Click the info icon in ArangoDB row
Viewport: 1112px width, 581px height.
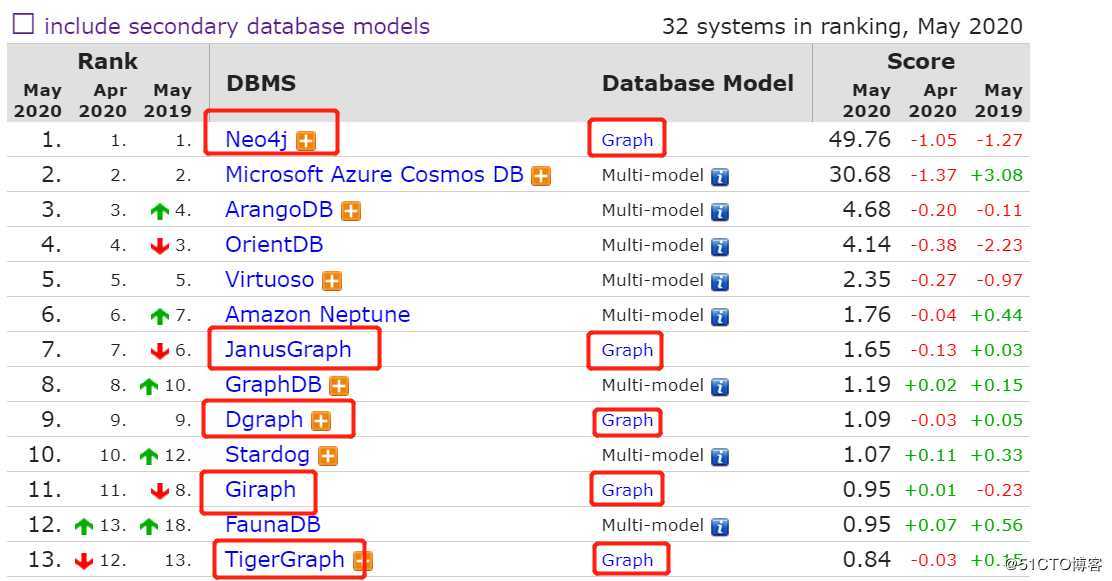720,211
